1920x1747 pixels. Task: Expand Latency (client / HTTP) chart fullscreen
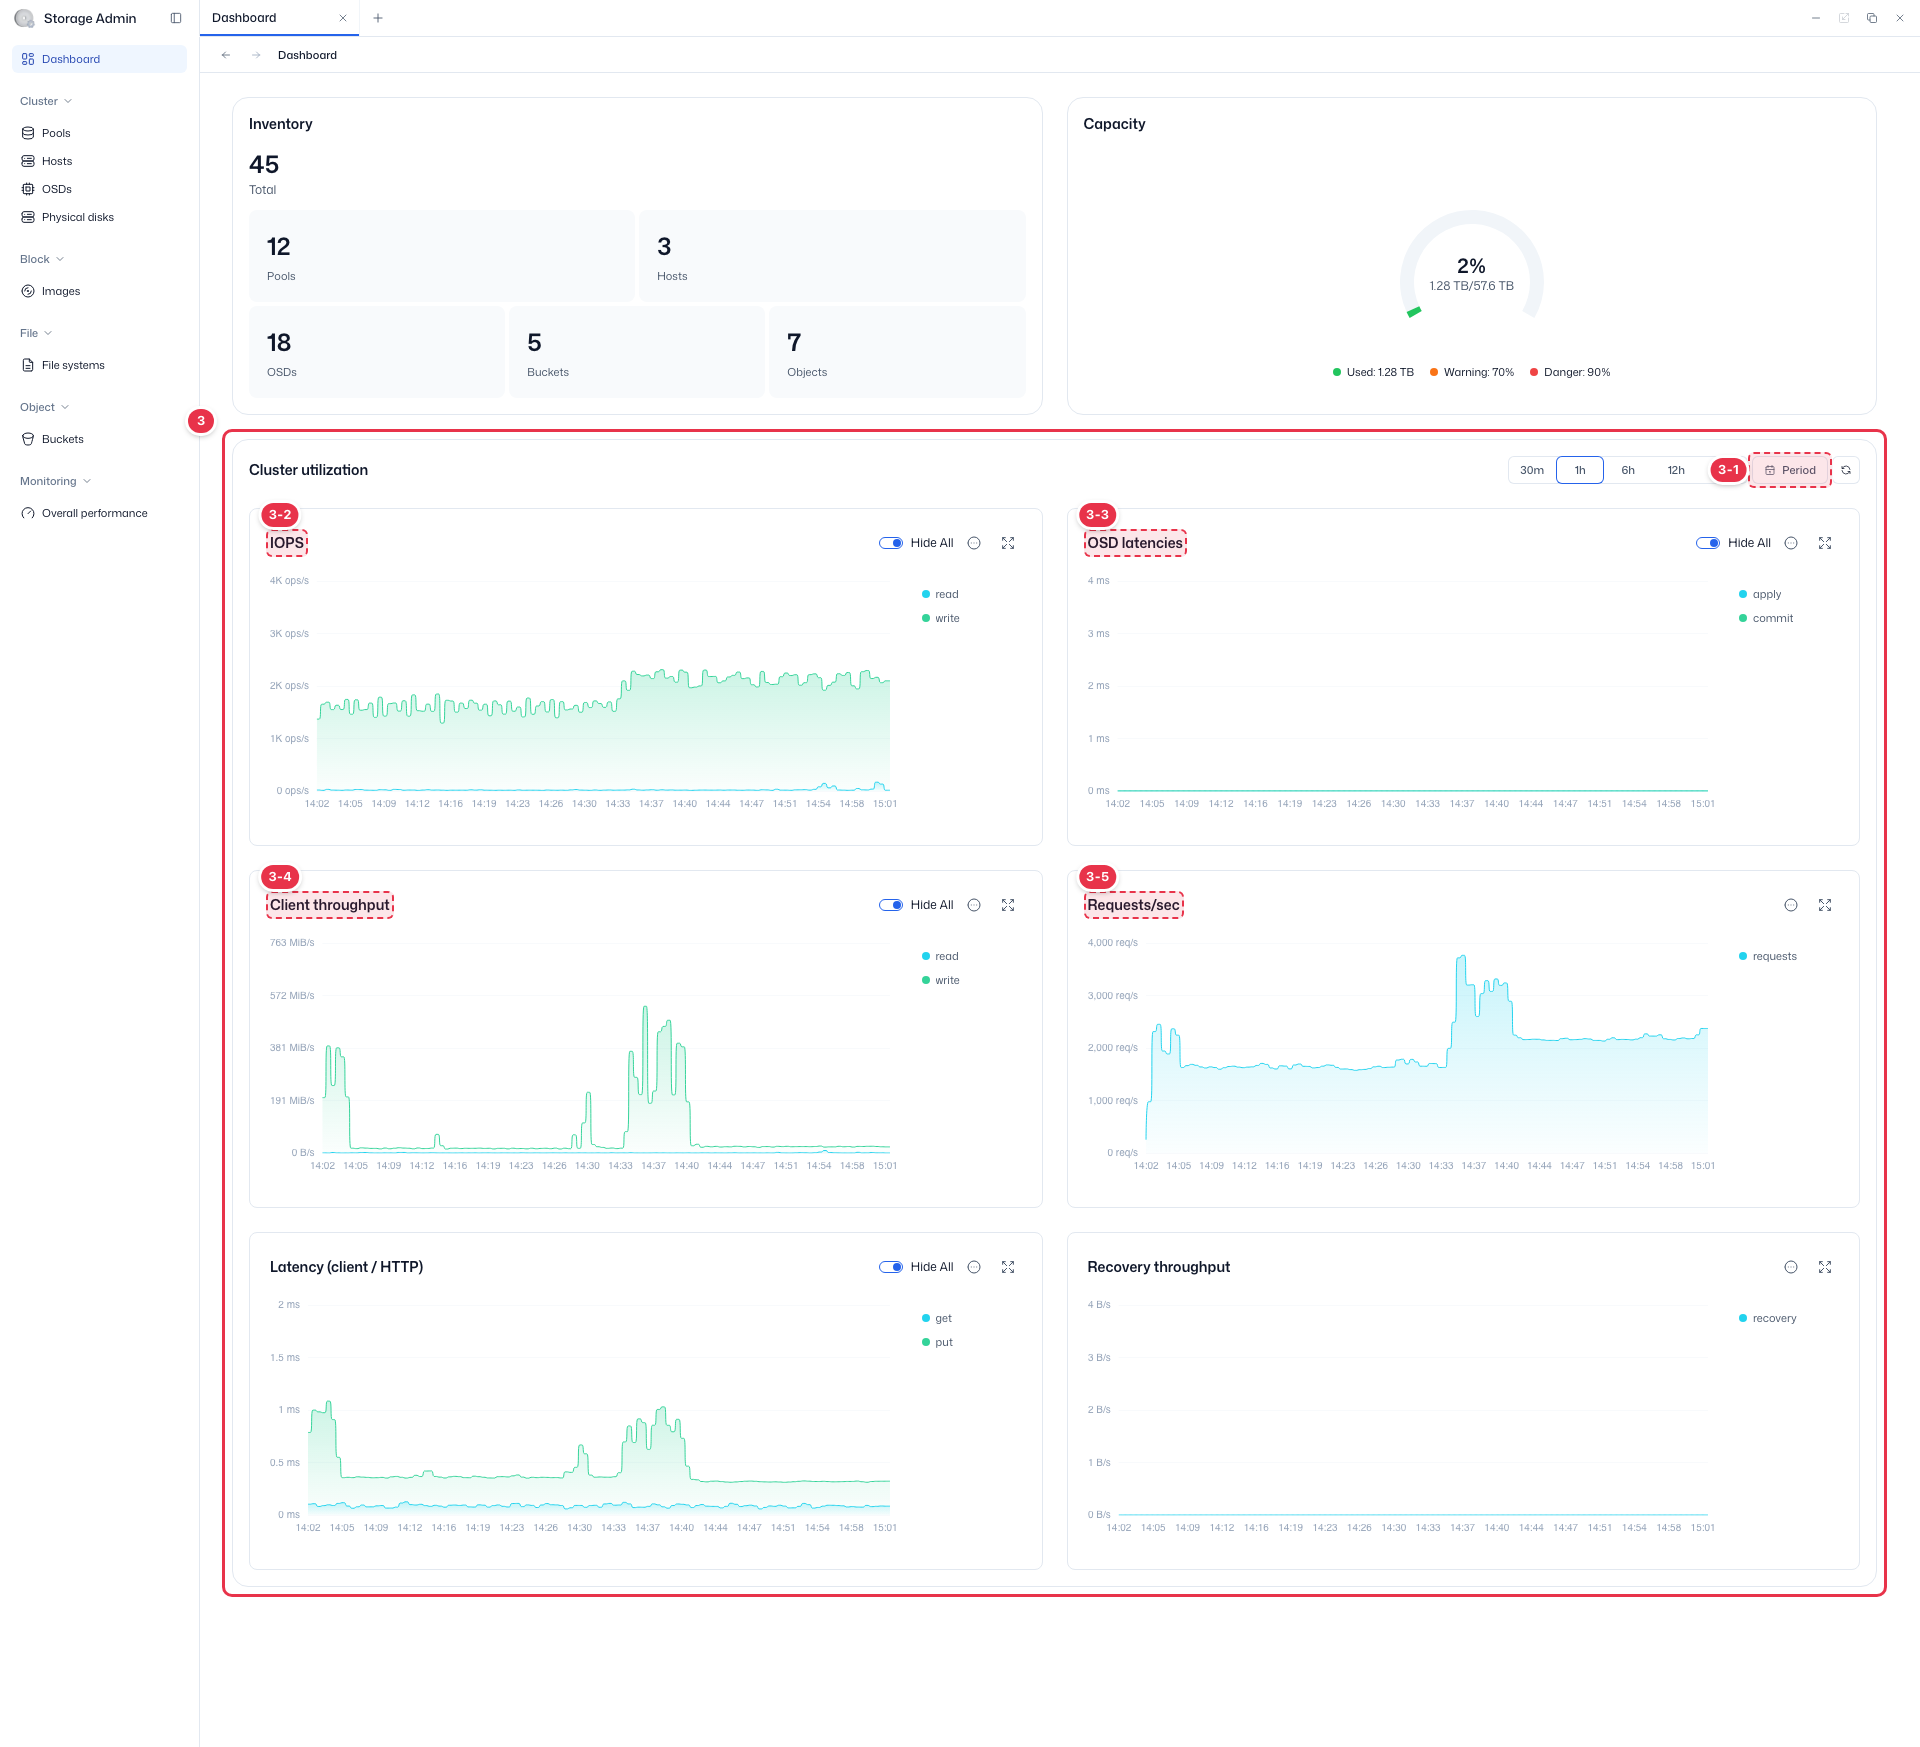pyautogui.click(x=1008, y=1267)
